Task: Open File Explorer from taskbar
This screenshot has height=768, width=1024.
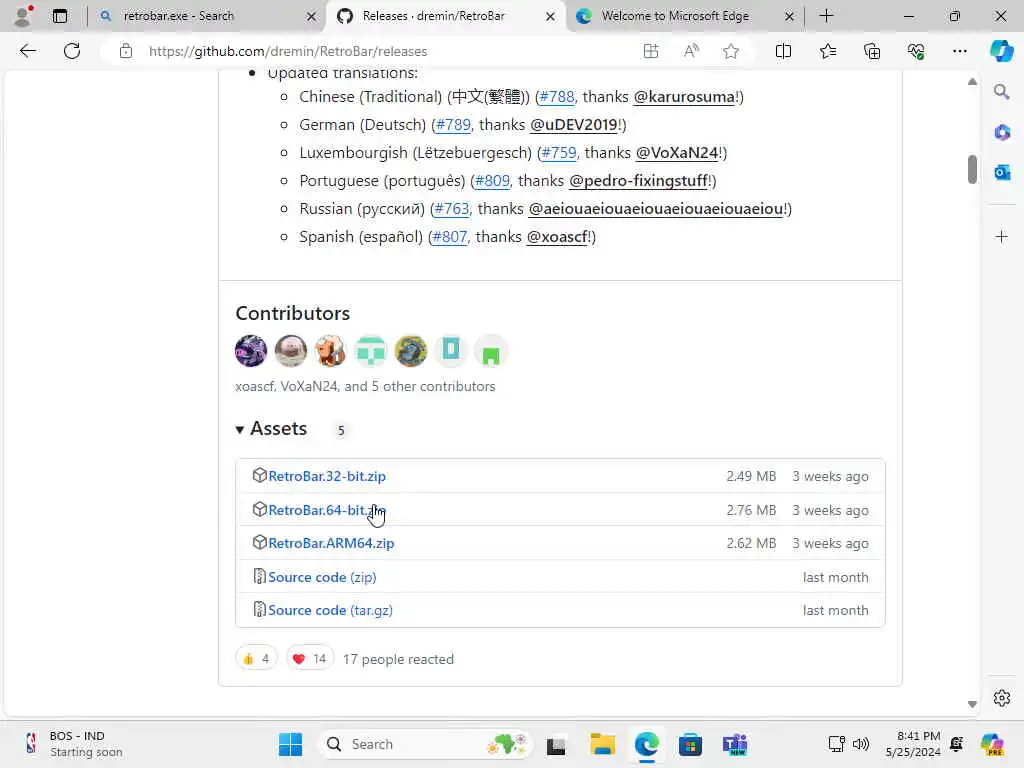Action: click(602, 744)
